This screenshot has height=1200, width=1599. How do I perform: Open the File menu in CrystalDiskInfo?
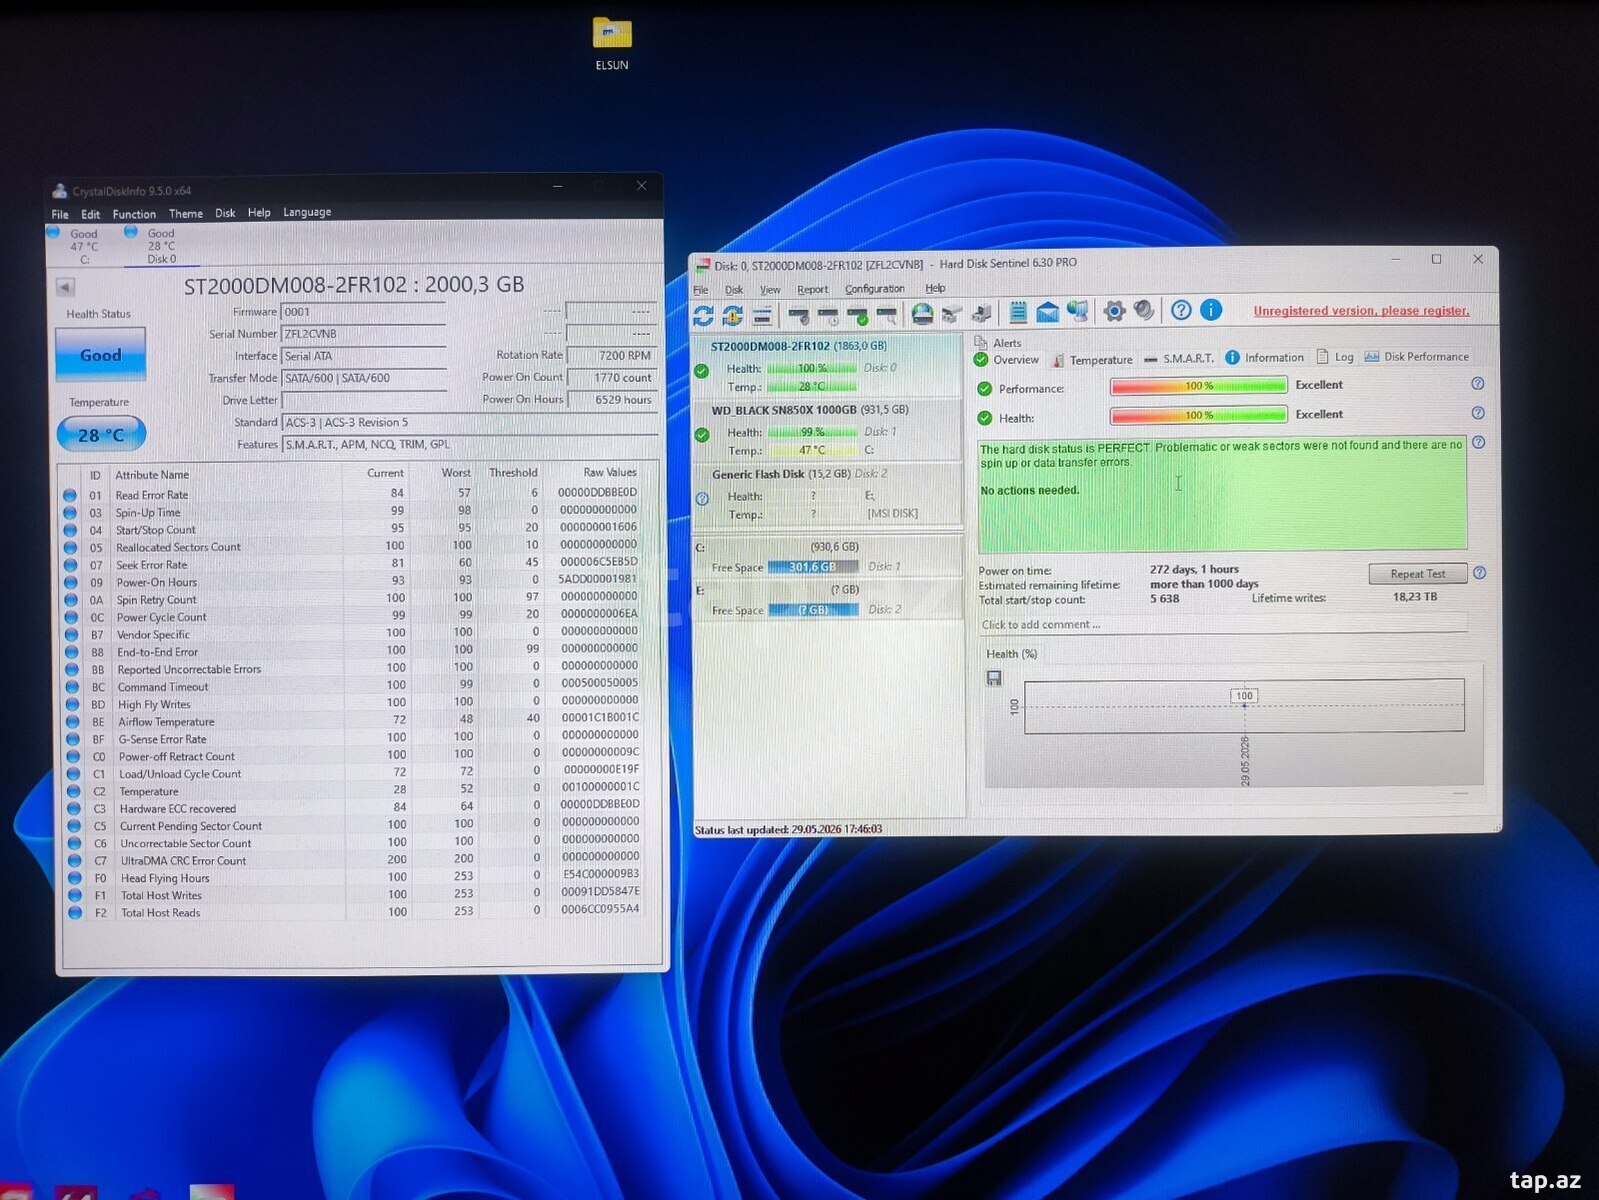point(60,214)
